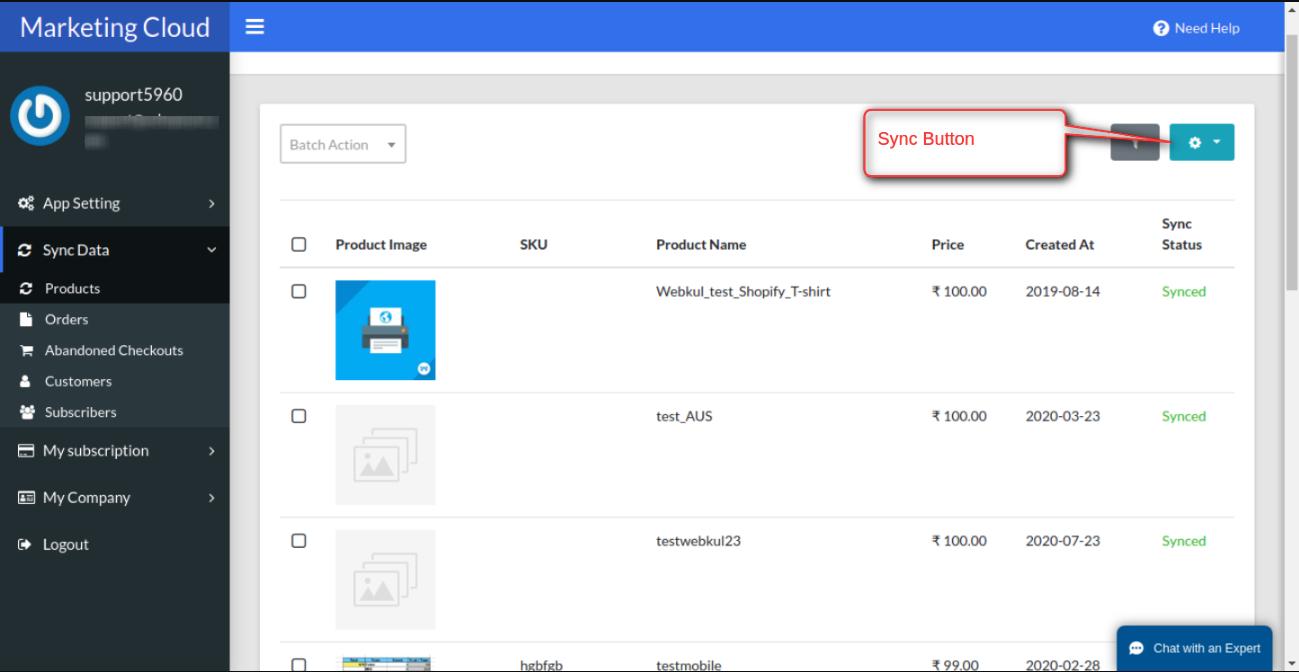Click the Webkul_test_Shopify_T-shirt product name
This screenshot has height=672, width=1299.
click(743, 292)
